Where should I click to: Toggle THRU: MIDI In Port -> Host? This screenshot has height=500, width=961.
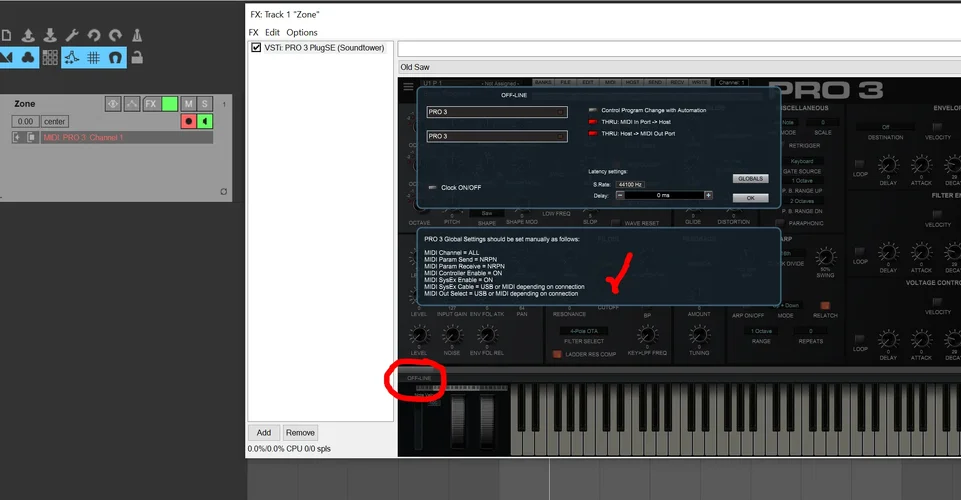(593, 122)
